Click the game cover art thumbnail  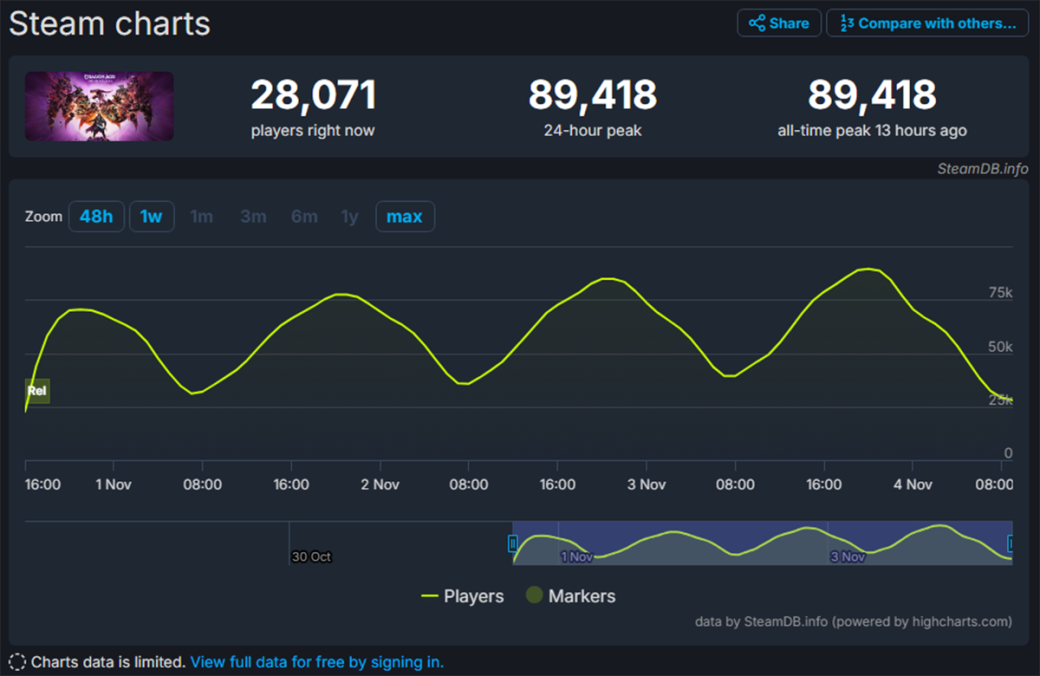99,106
